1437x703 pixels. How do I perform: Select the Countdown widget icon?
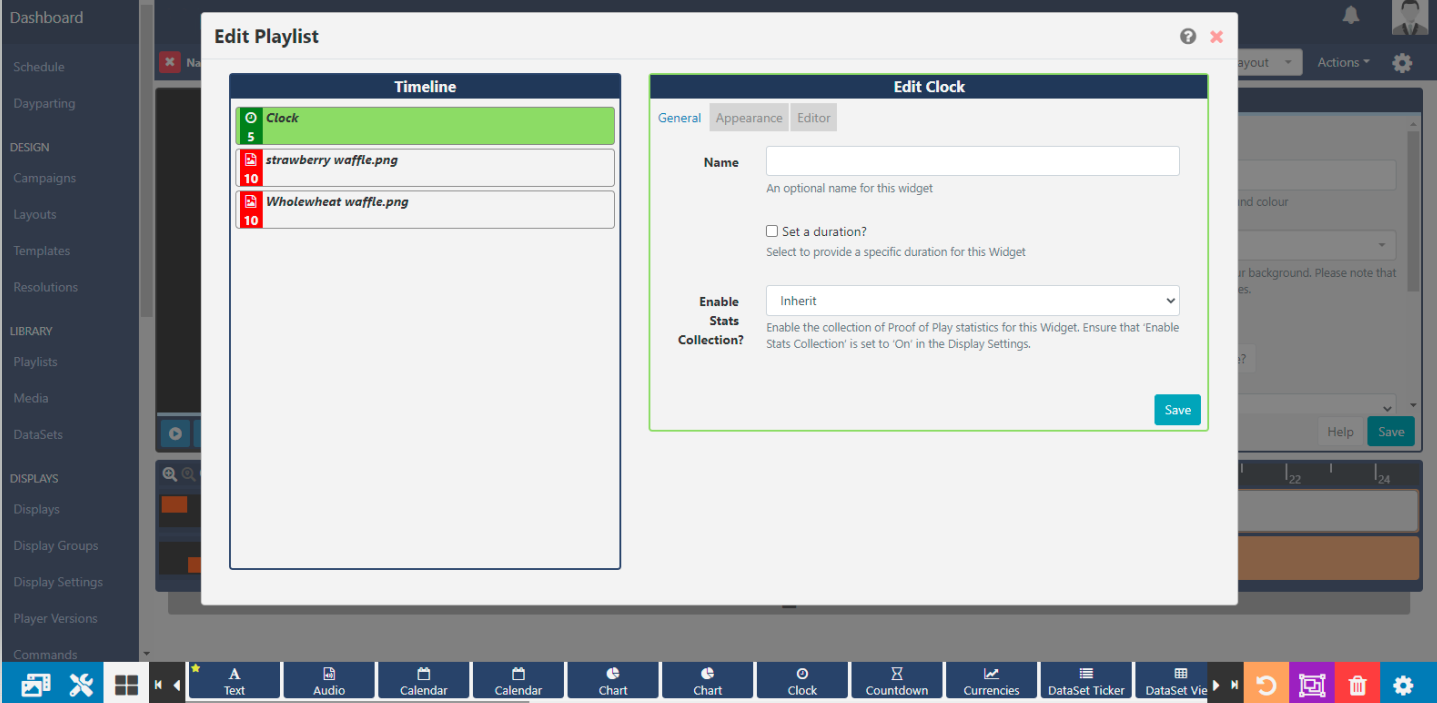point(896,681)
